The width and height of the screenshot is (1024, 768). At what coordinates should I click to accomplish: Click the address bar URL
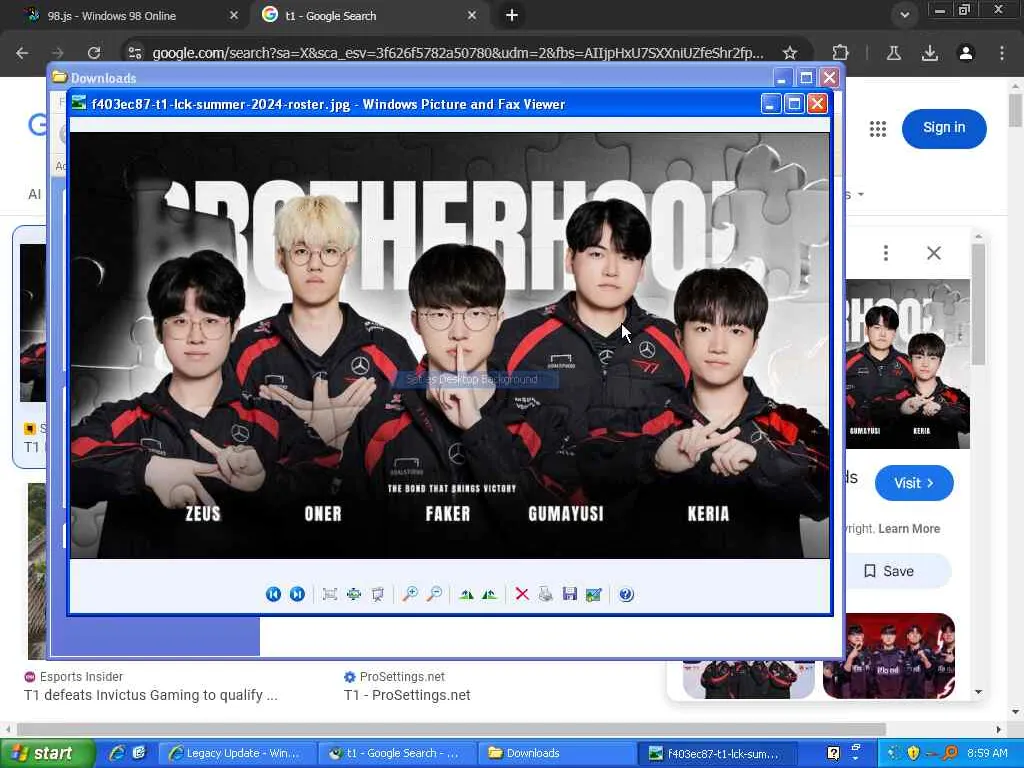click(457, 53)
